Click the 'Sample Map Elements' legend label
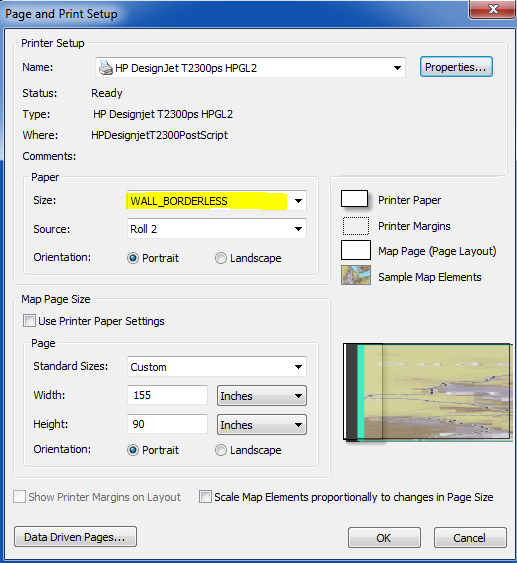The height and width of the screenshot is (563, 517). pos(430,277)
